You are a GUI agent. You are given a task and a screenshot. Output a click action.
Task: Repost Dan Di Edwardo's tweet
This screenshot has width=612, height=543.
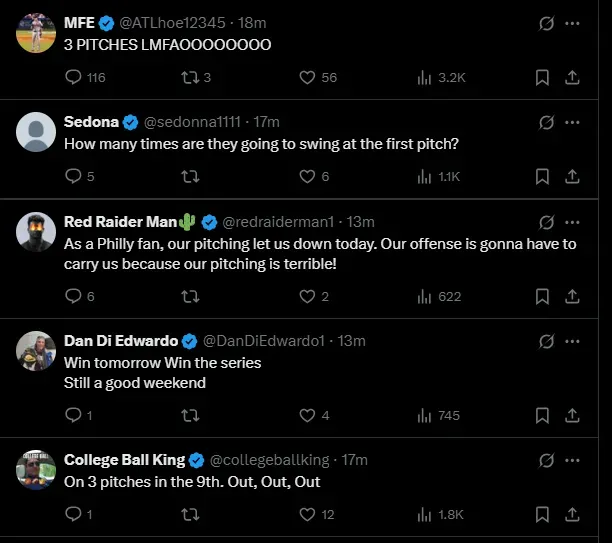(189, 415)
